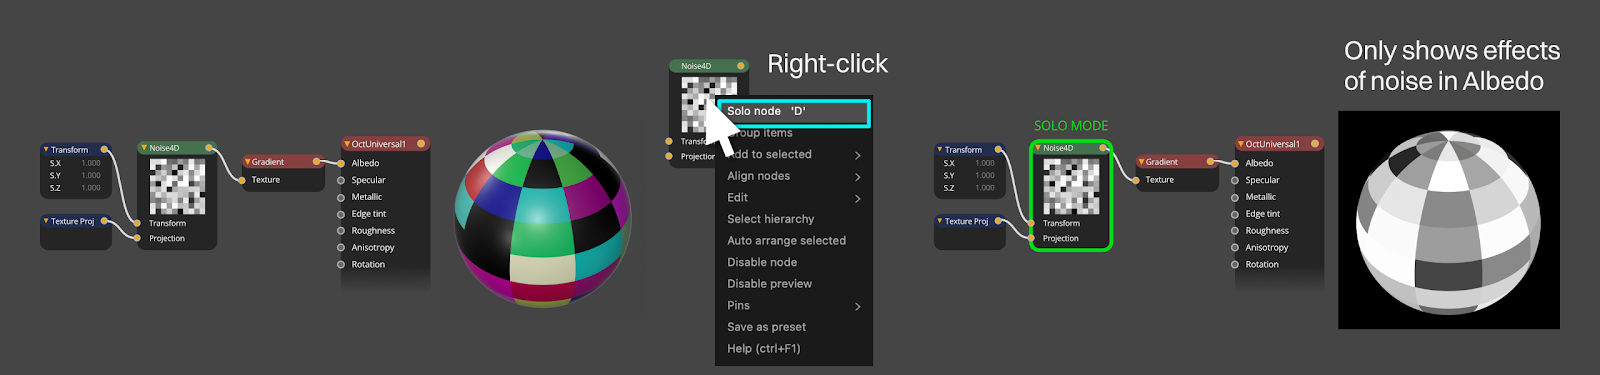Click OctUniversal1 output pin in colored-sphere graph
The height and width of the screenshot is (375, 1600).
[x=421, y=144]
